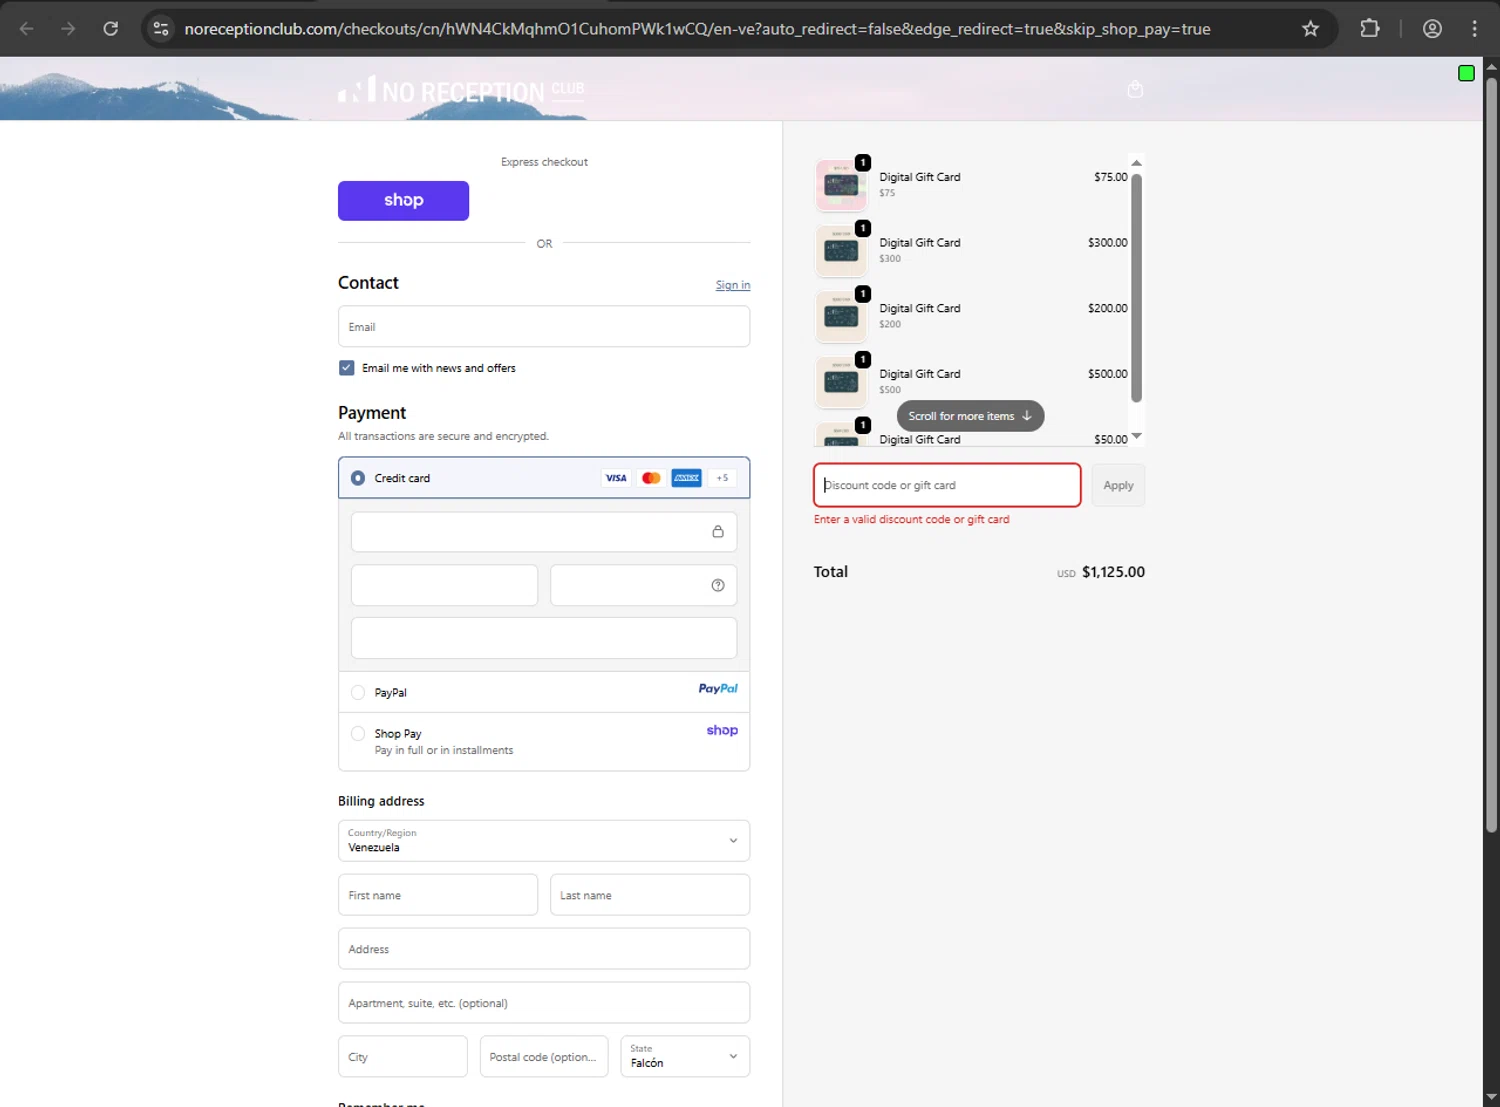Bookmark this page with the star icon
This screenshot has height=1107, width=1500.
click(x=1310, y=29)
